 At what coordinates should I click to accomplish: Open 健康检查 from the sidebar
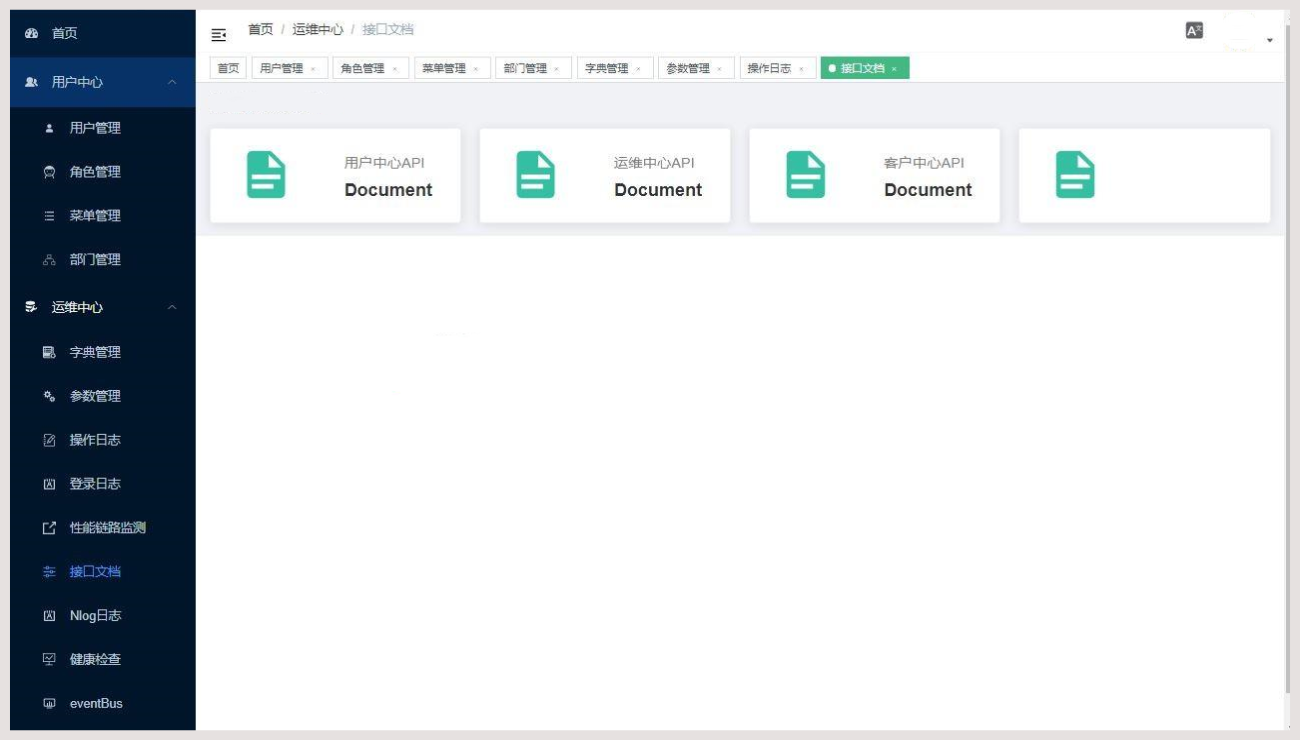pos(103,660)
